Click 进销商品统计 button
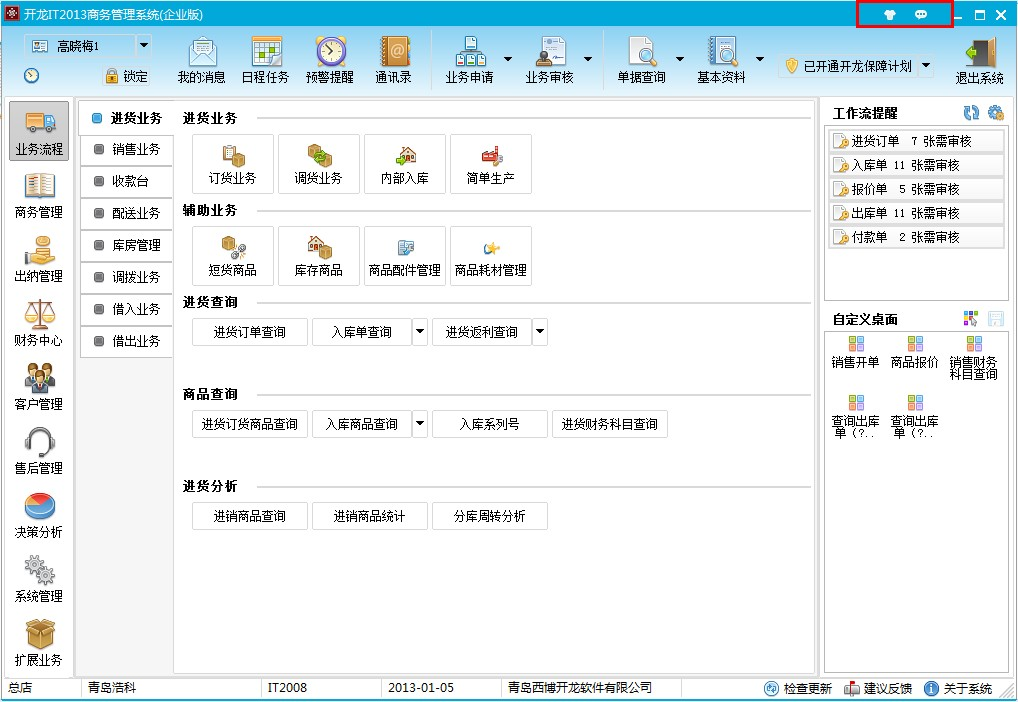The image size is (1018, 702). tap(369, 516)
